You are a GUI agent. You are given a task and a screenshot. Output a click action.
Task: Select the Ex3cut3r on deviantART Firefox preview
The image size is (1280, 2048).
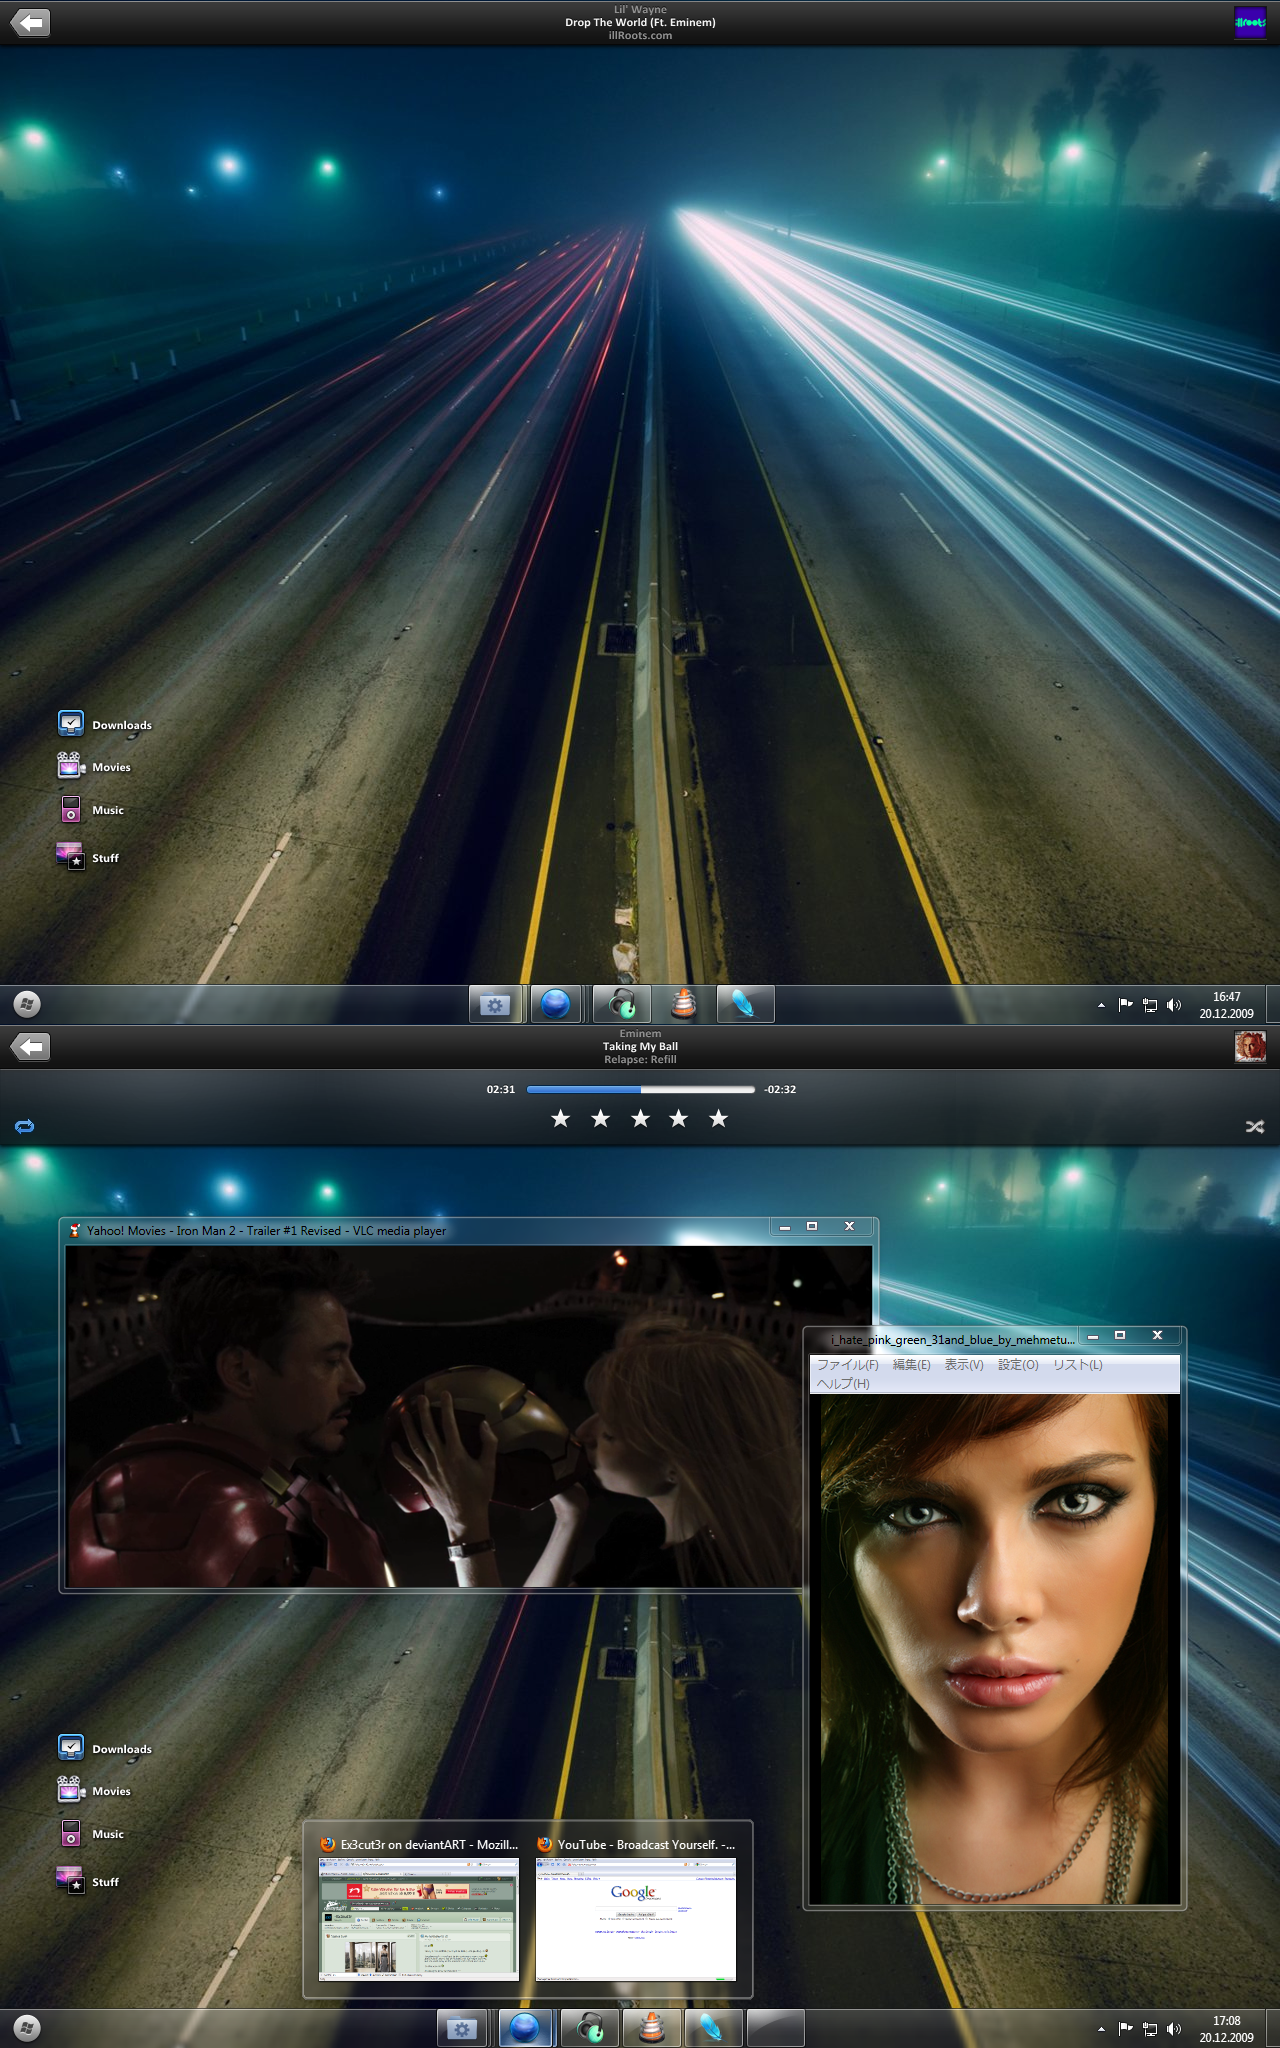pos(419,1910)
